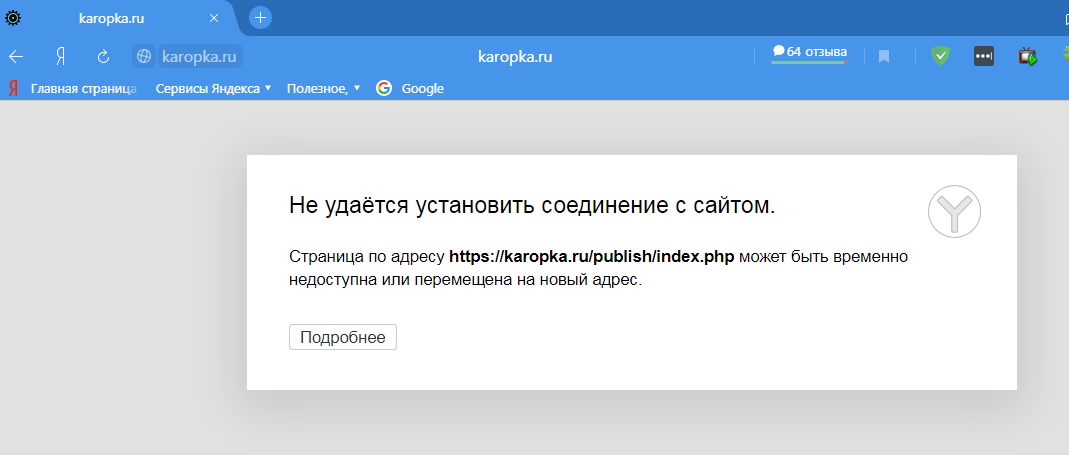Click the gear icon in tab strip

pos(15,18)
